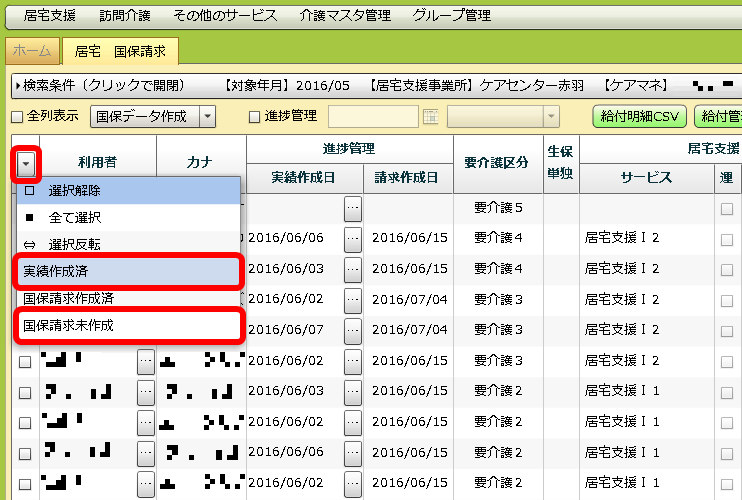Screen dimensions: 742x500
Task: Click the empty date input next to 進捗管理
Action: (x=373, y=117)
